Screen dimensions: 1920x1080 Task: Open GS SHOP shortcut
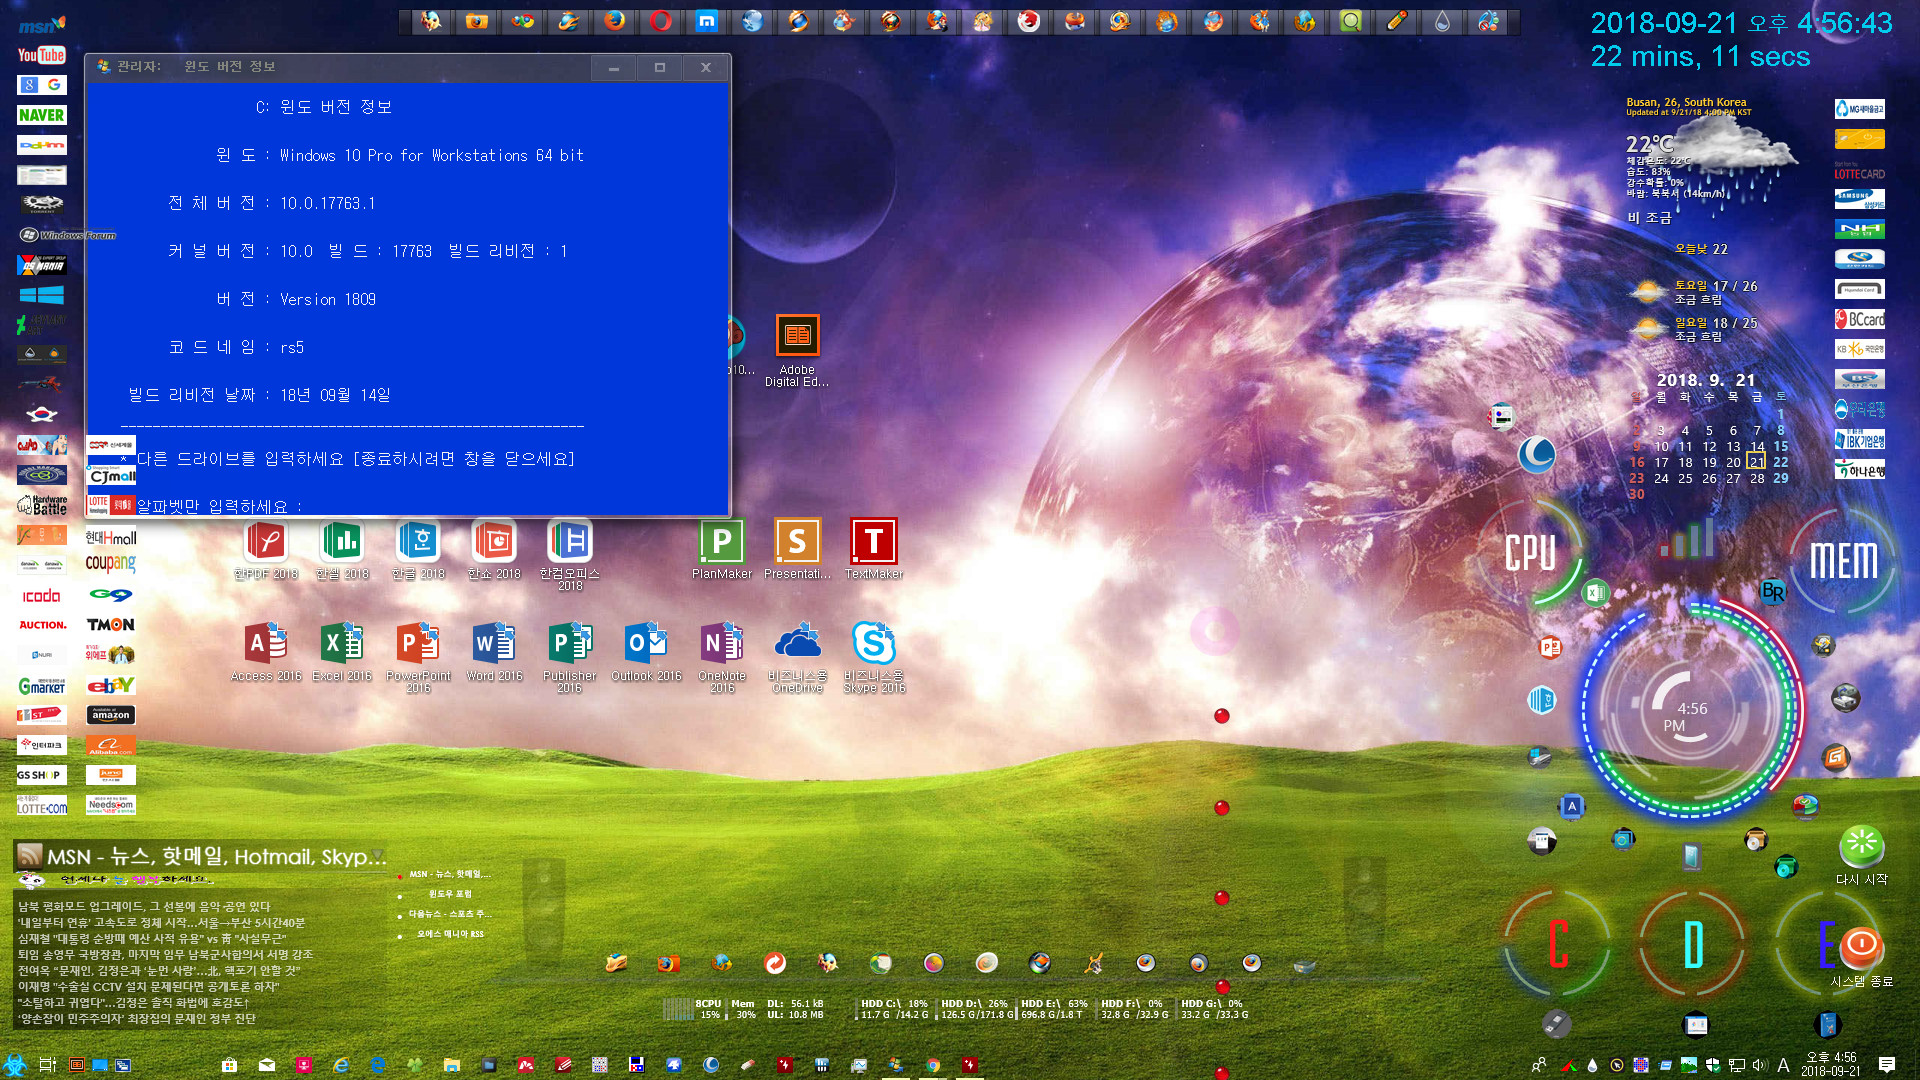[x=41, y=775]
